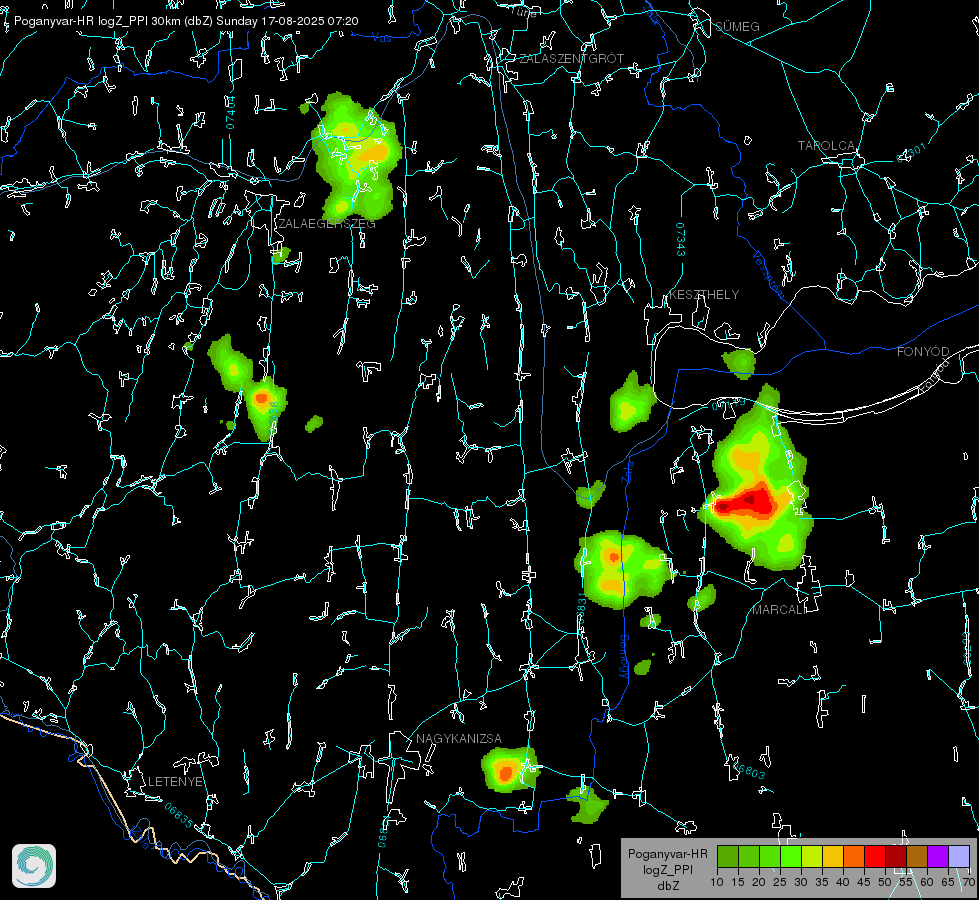Screen dimensions: 979x900
Task: Click the MARCALI town label
Action: [x=779, y=610]
